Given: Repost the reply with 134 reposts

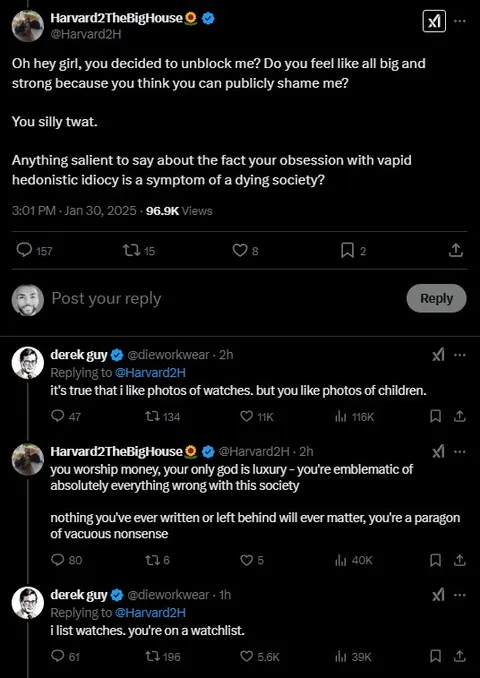Looking at the screenshot, I should click(x=163, y=416).
